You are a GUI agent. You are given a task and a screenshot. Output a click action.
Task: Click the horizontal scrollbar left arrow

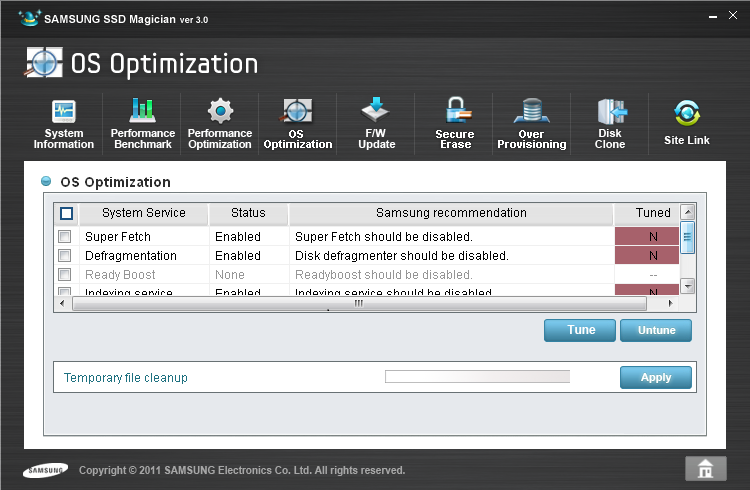pos(62,303)
